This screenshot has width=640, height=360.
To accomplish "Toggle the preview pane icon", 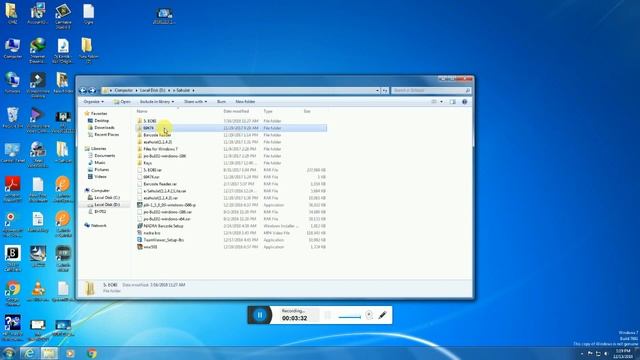I will click(x=453, y=102).
